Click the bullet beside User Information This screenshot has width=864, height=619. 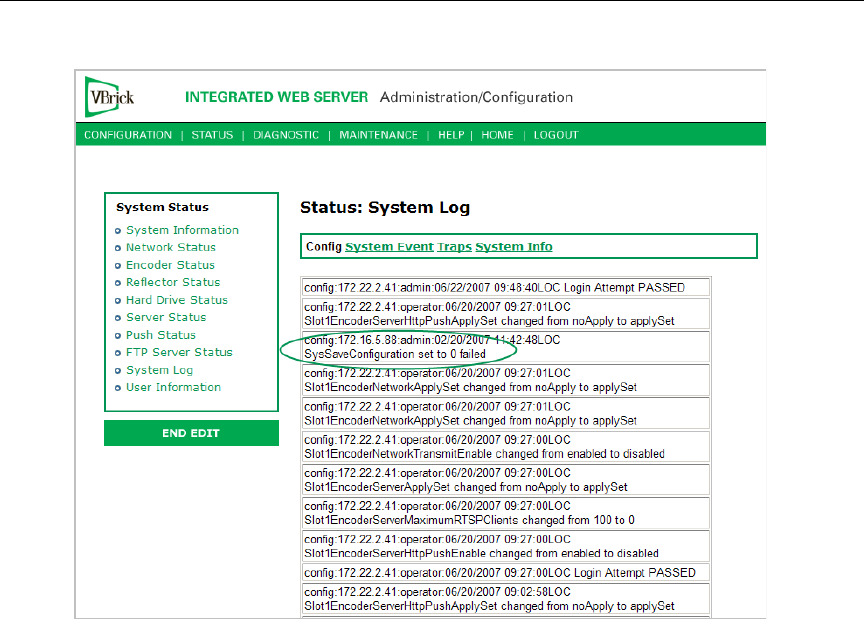pyautogui.click(x=117, y=388)
